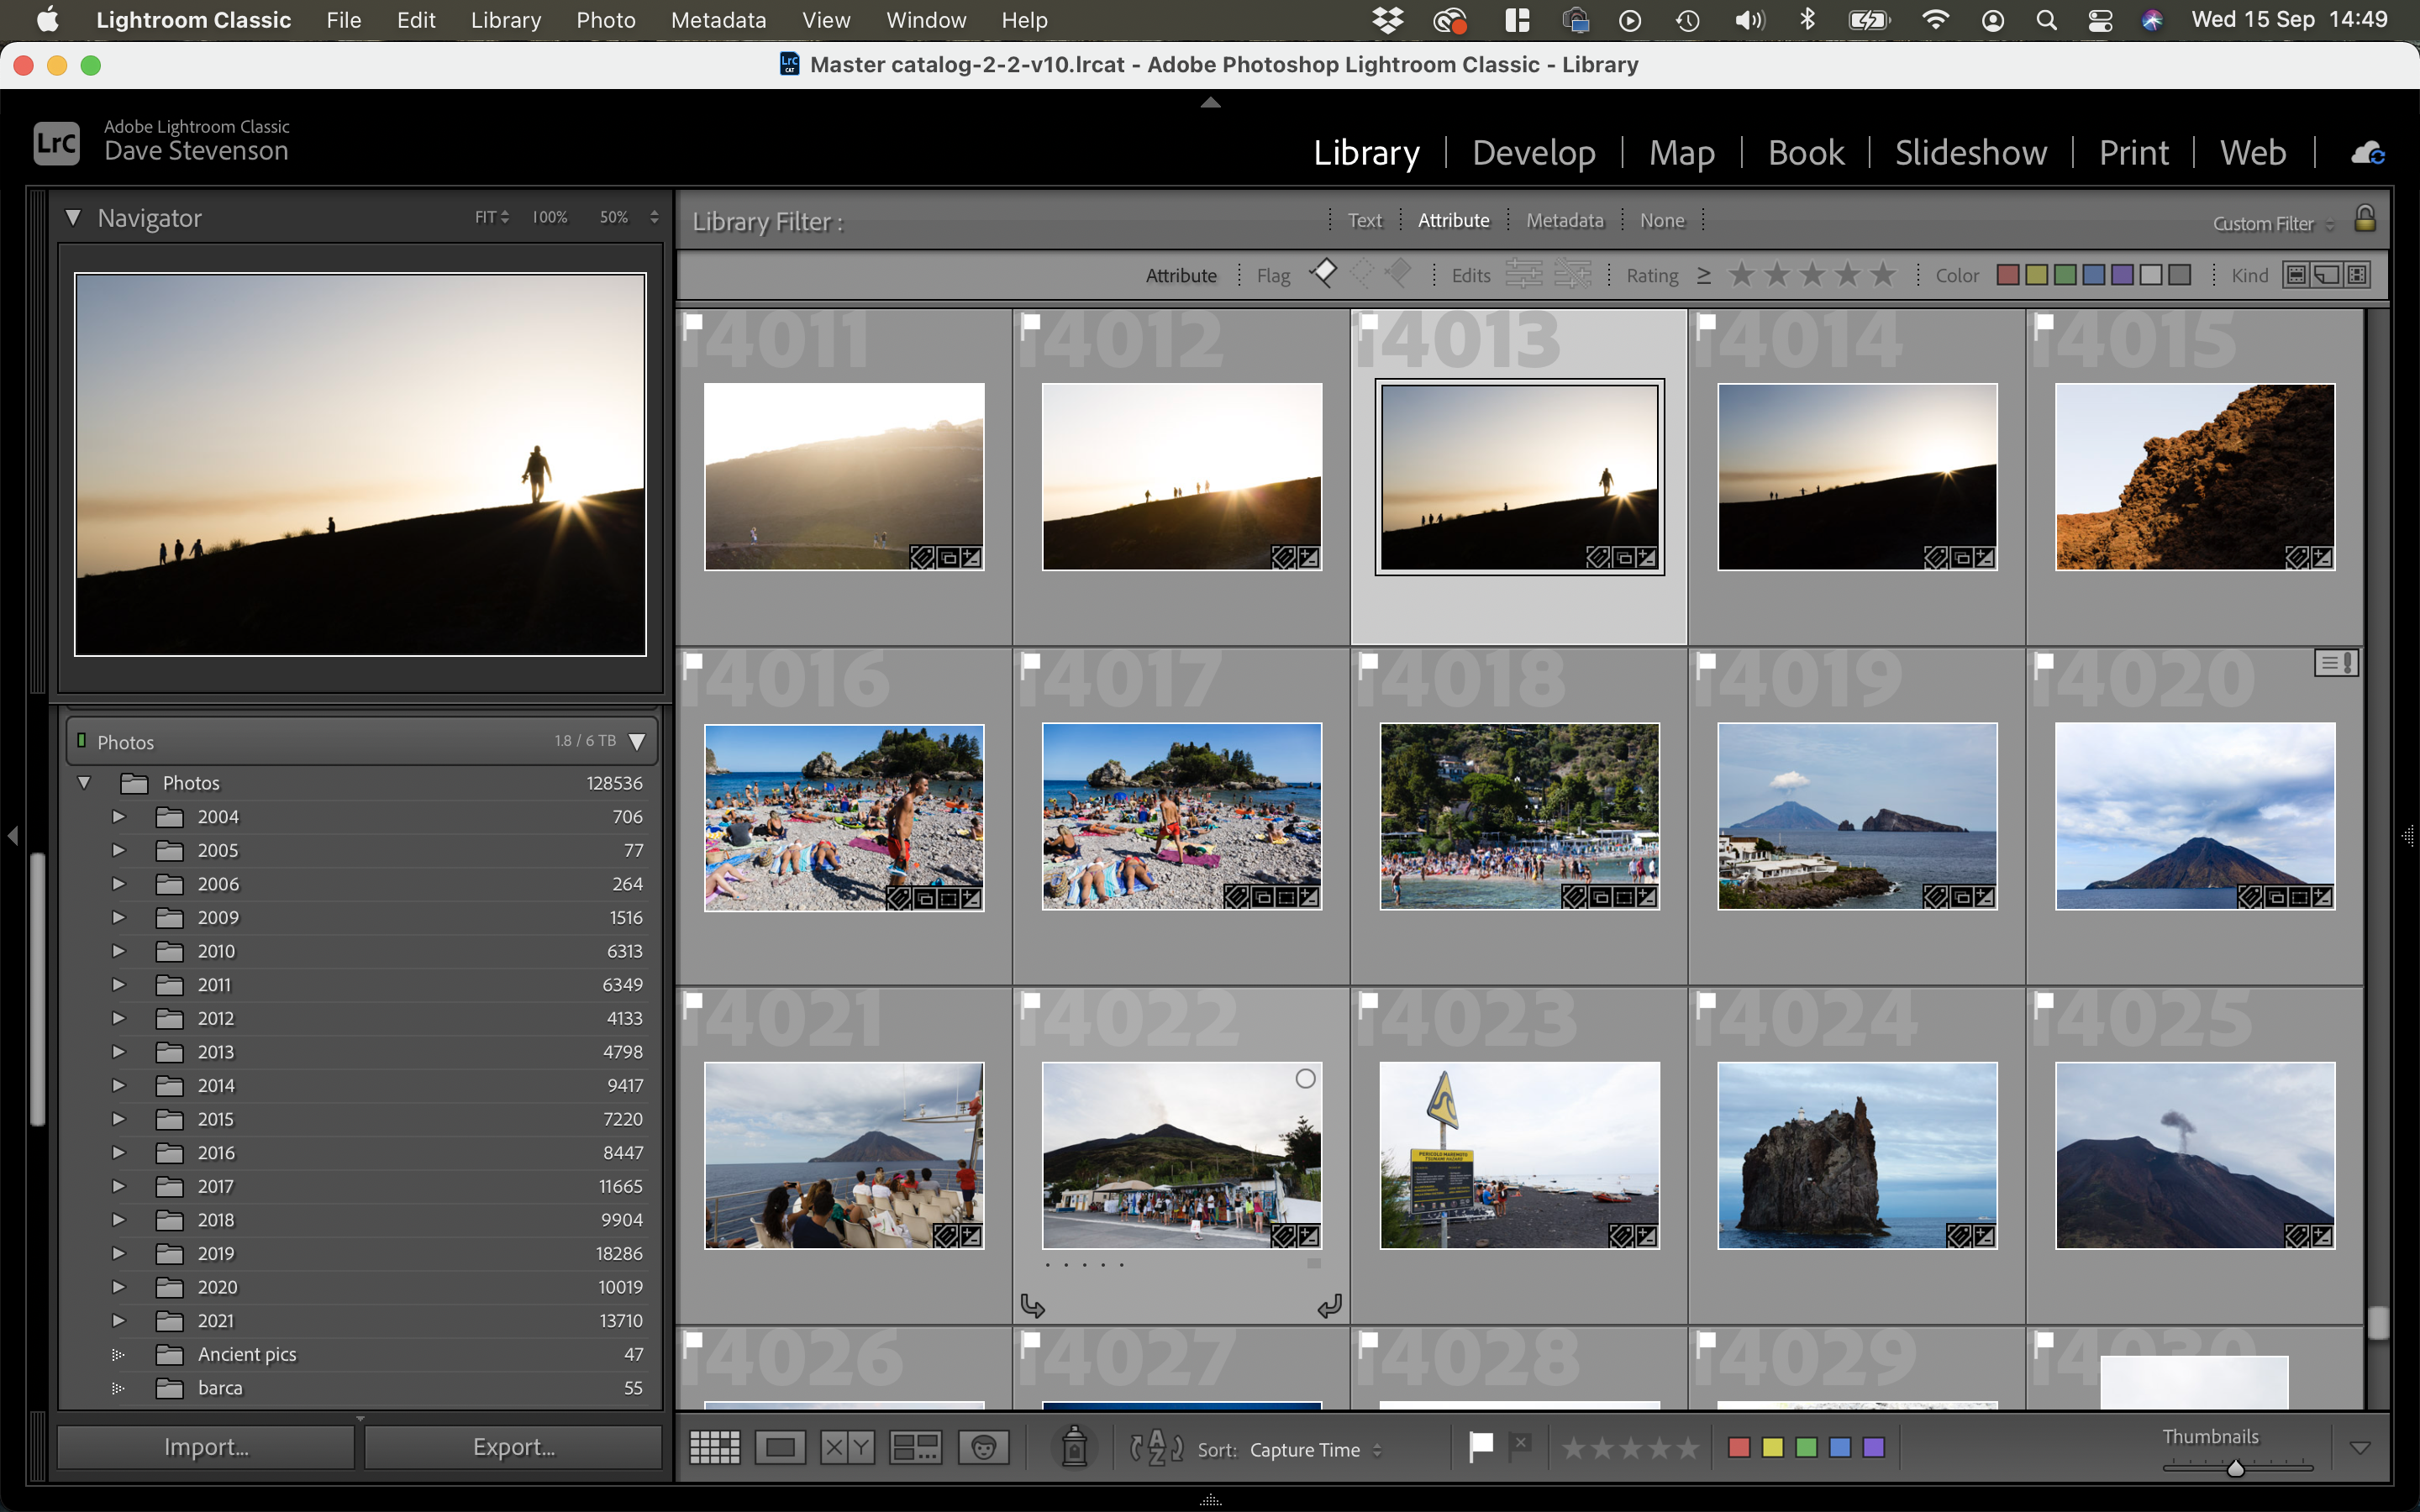
Task: Toggle the edited photos filter under Edits
Action: 1524,273
